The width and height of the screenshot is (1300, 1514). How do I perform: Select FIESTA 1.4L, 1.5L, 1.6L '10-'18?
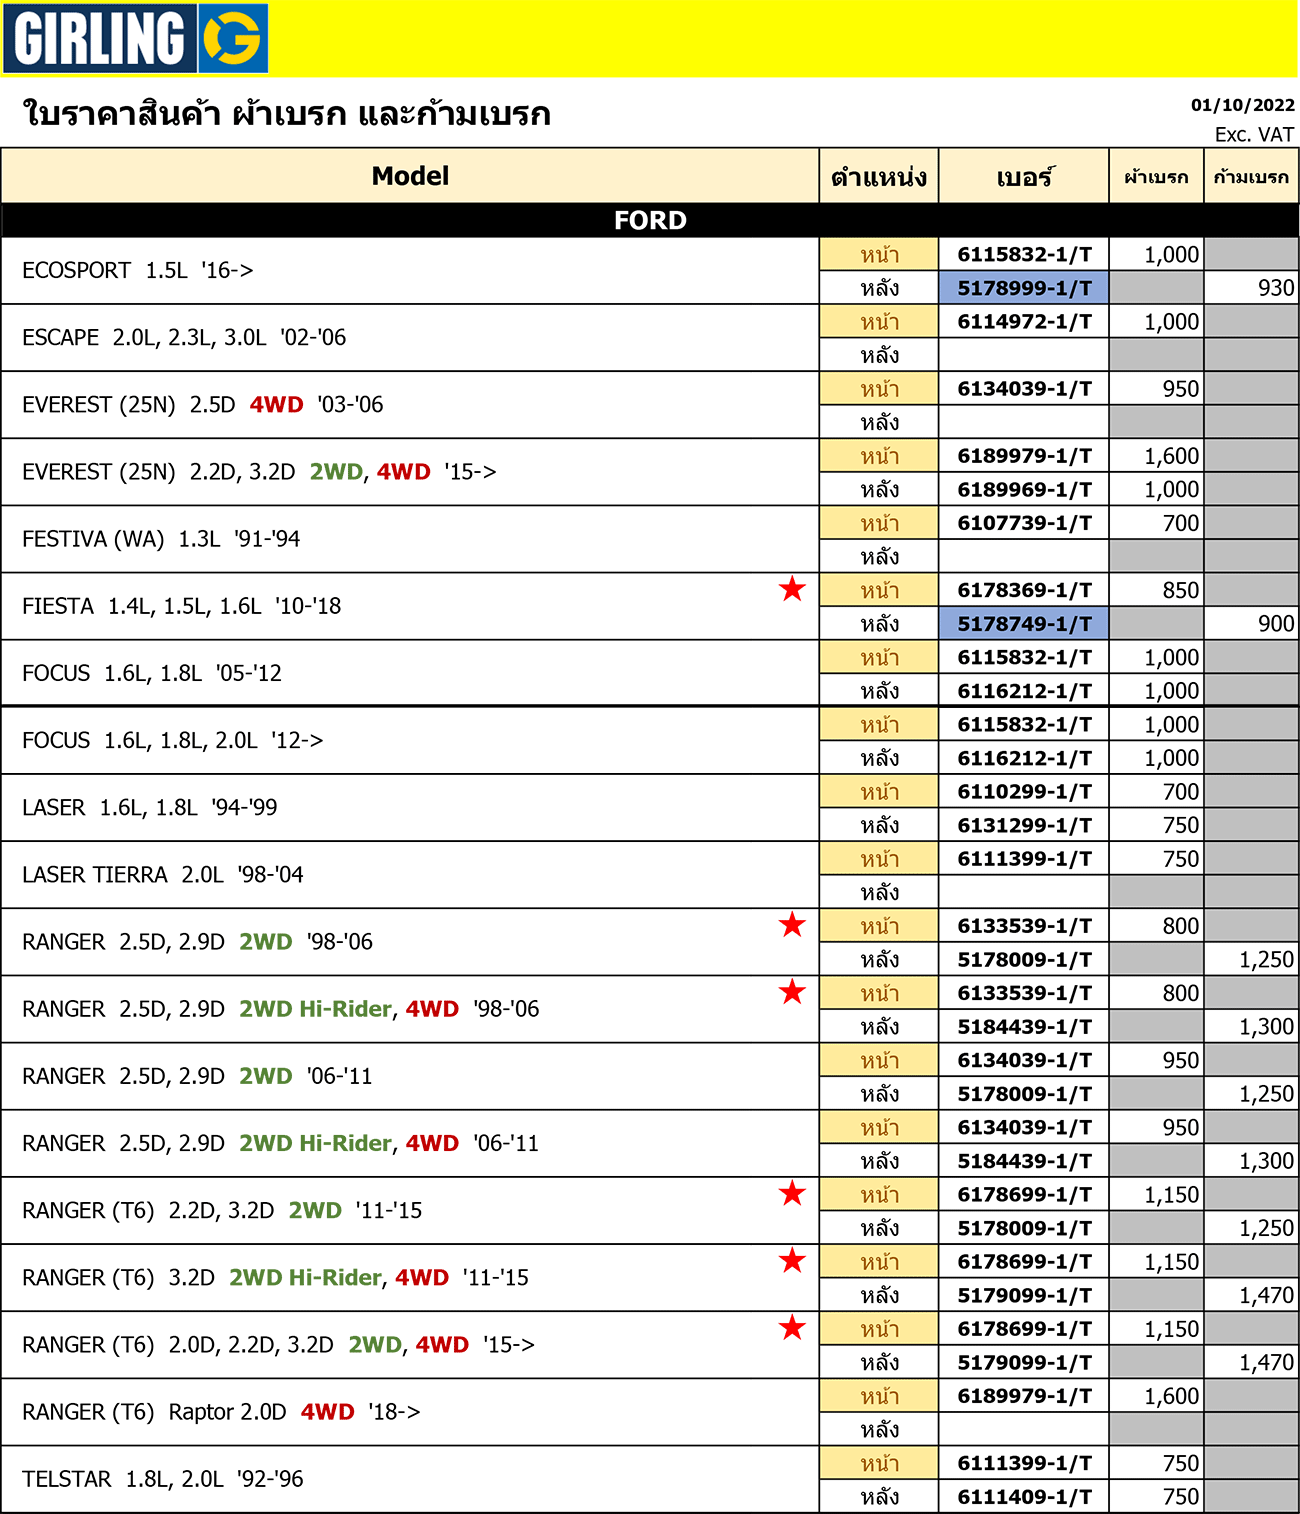tap(410, 606)
